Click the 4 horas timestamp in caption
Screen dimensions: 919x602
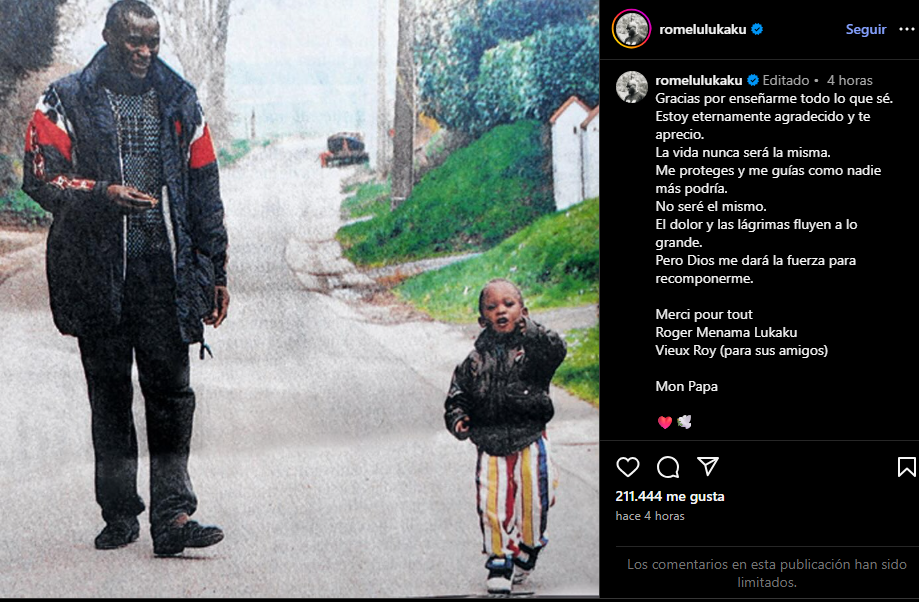(x=849, y=80)
